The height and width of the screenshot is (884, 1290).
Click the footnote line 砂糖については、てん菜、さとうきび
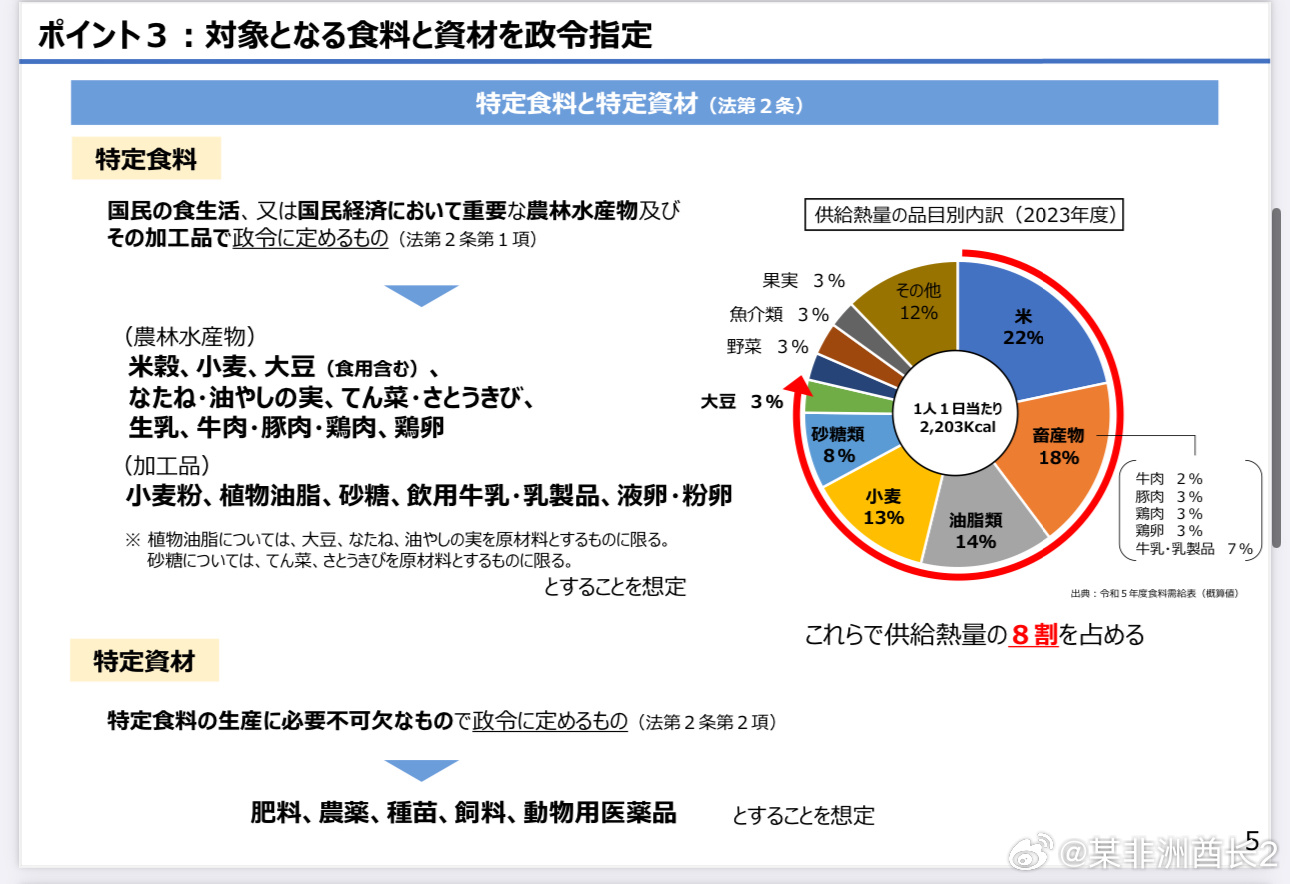(x=360, y=559)
